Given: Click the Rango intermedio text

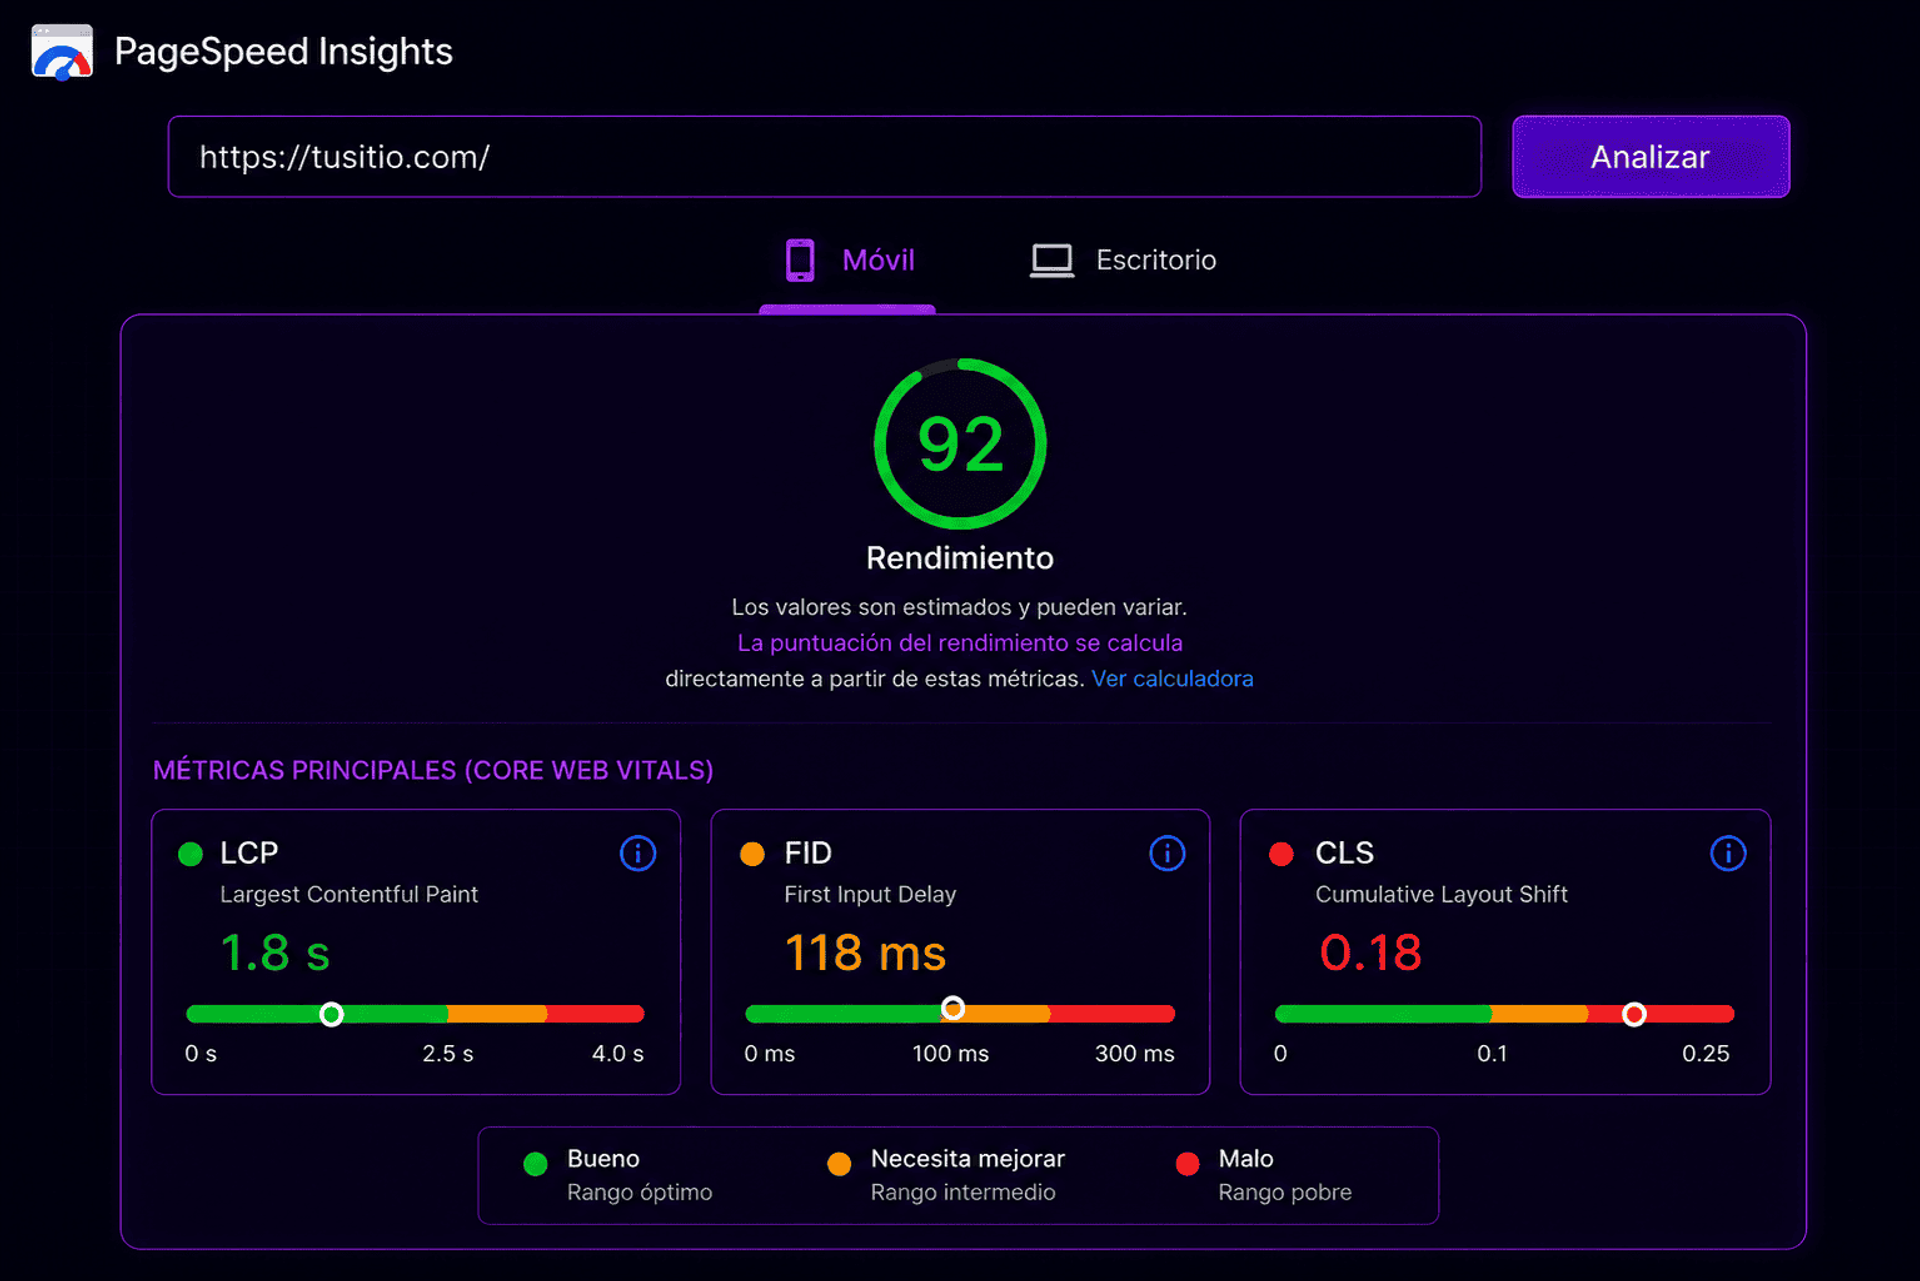Looking at the screenshot, I should point(962,1192).
